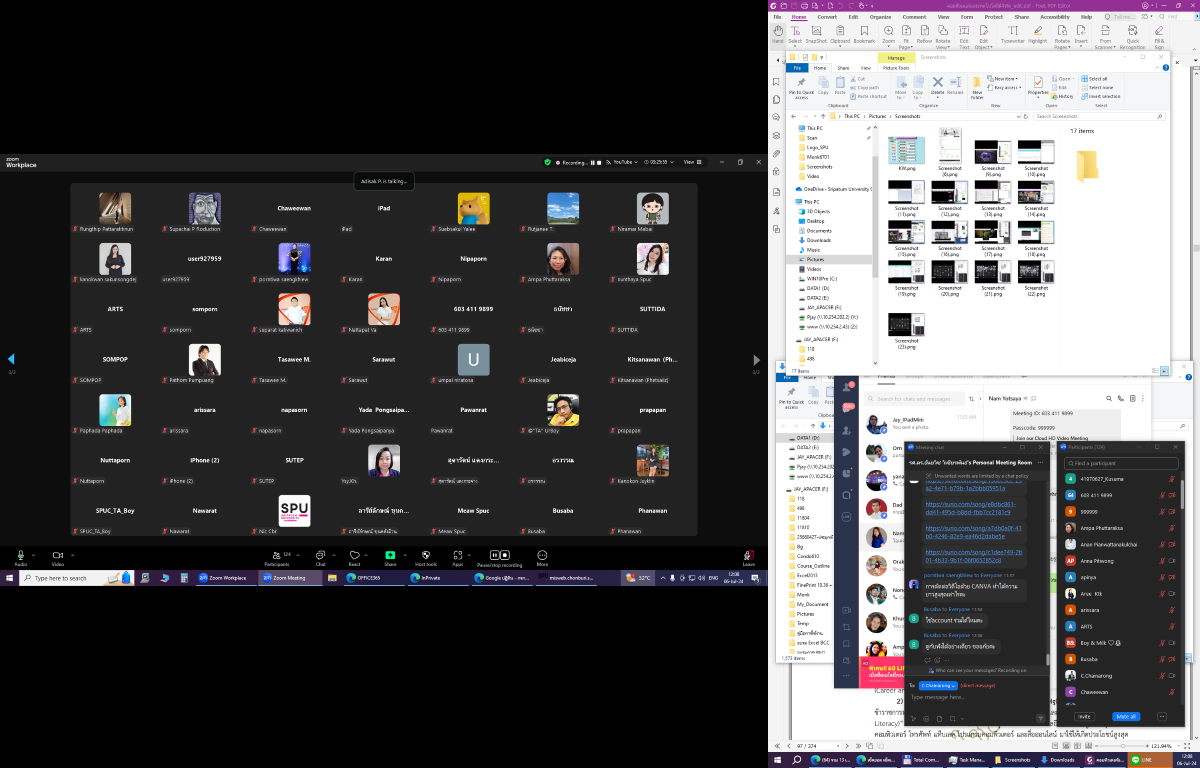Select the Screenshot (23).png thumbnail

907,331
